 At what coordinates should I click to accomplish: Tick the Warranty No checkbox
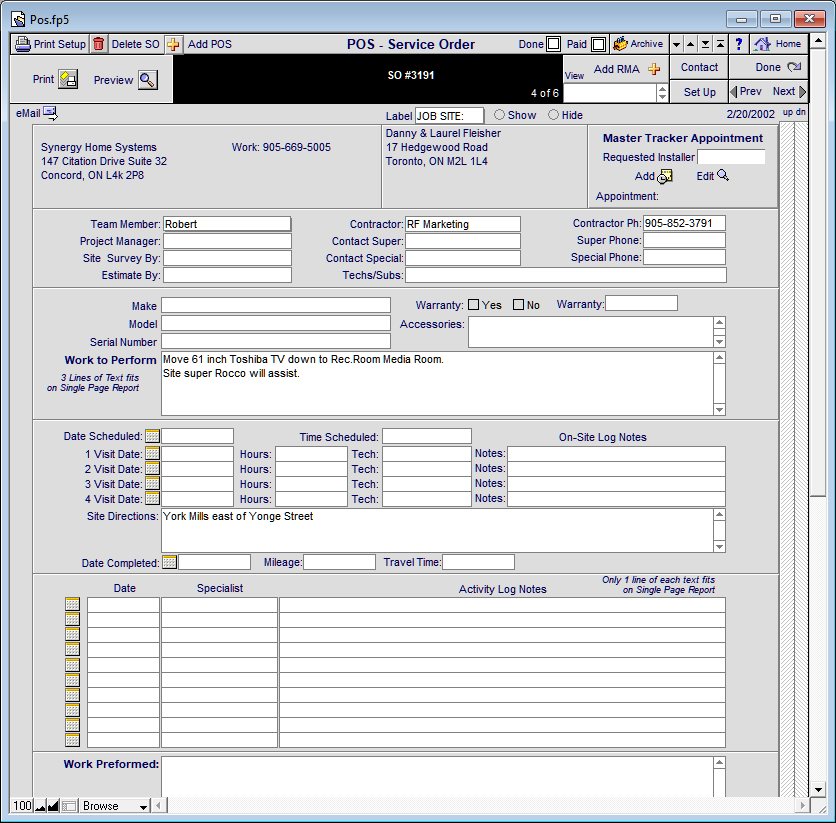point(518,304)
